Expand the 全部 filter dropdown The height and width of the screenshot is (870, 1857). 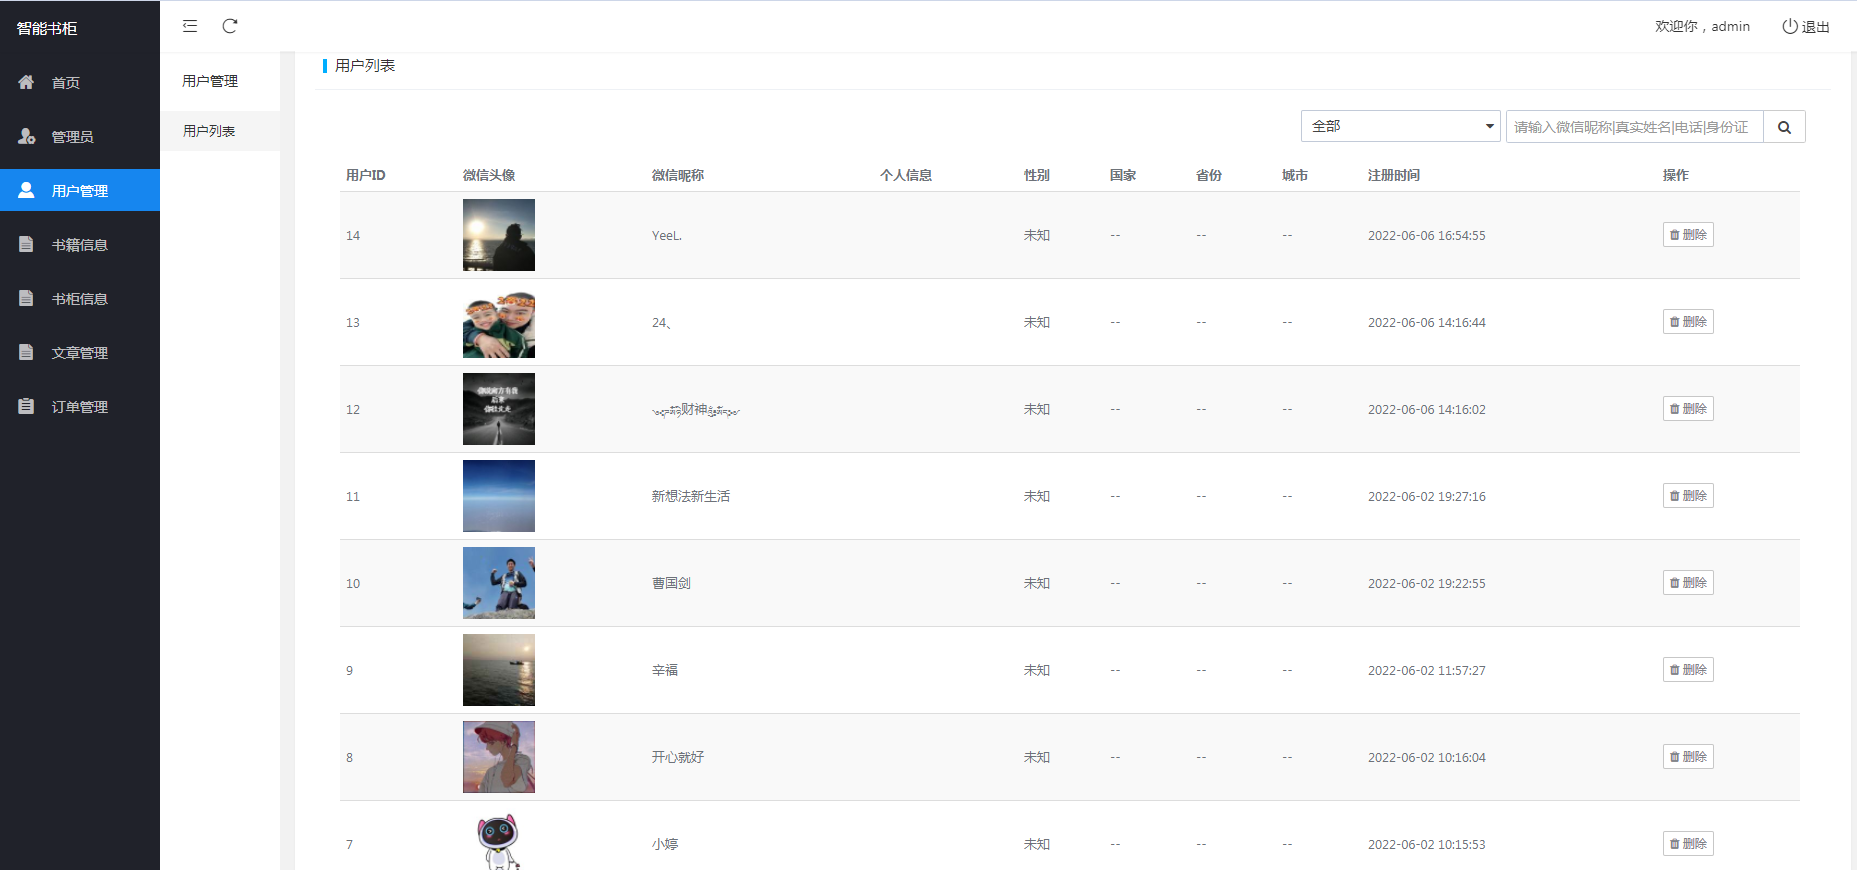[1400, 127]
